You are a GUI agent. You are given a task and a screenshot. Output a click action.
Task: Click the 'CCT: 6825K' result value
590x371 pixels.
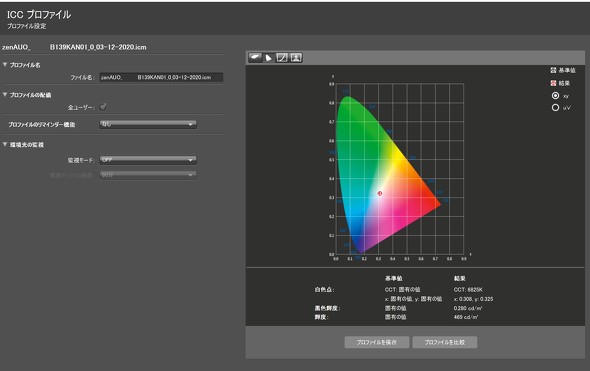(x=468, y=290)
